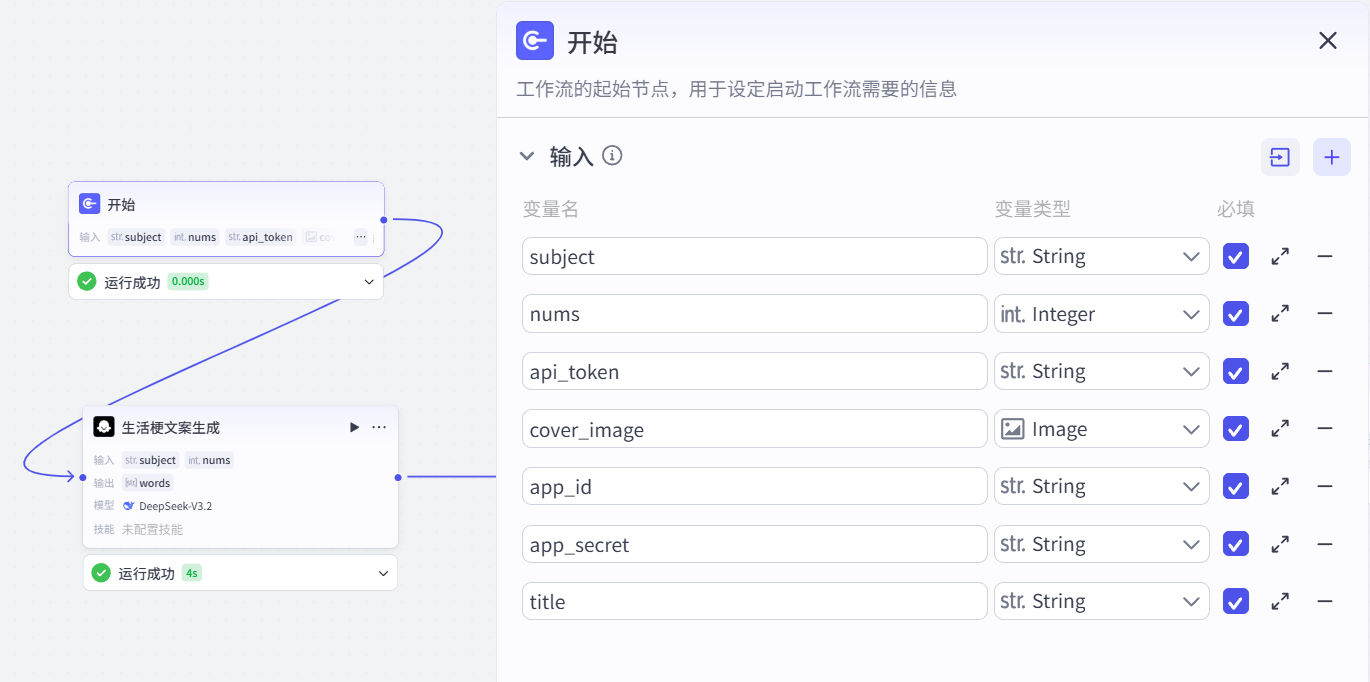1370x682 pixels.
Task: Remove the subject variable with minus icon
Action: 1325,256
